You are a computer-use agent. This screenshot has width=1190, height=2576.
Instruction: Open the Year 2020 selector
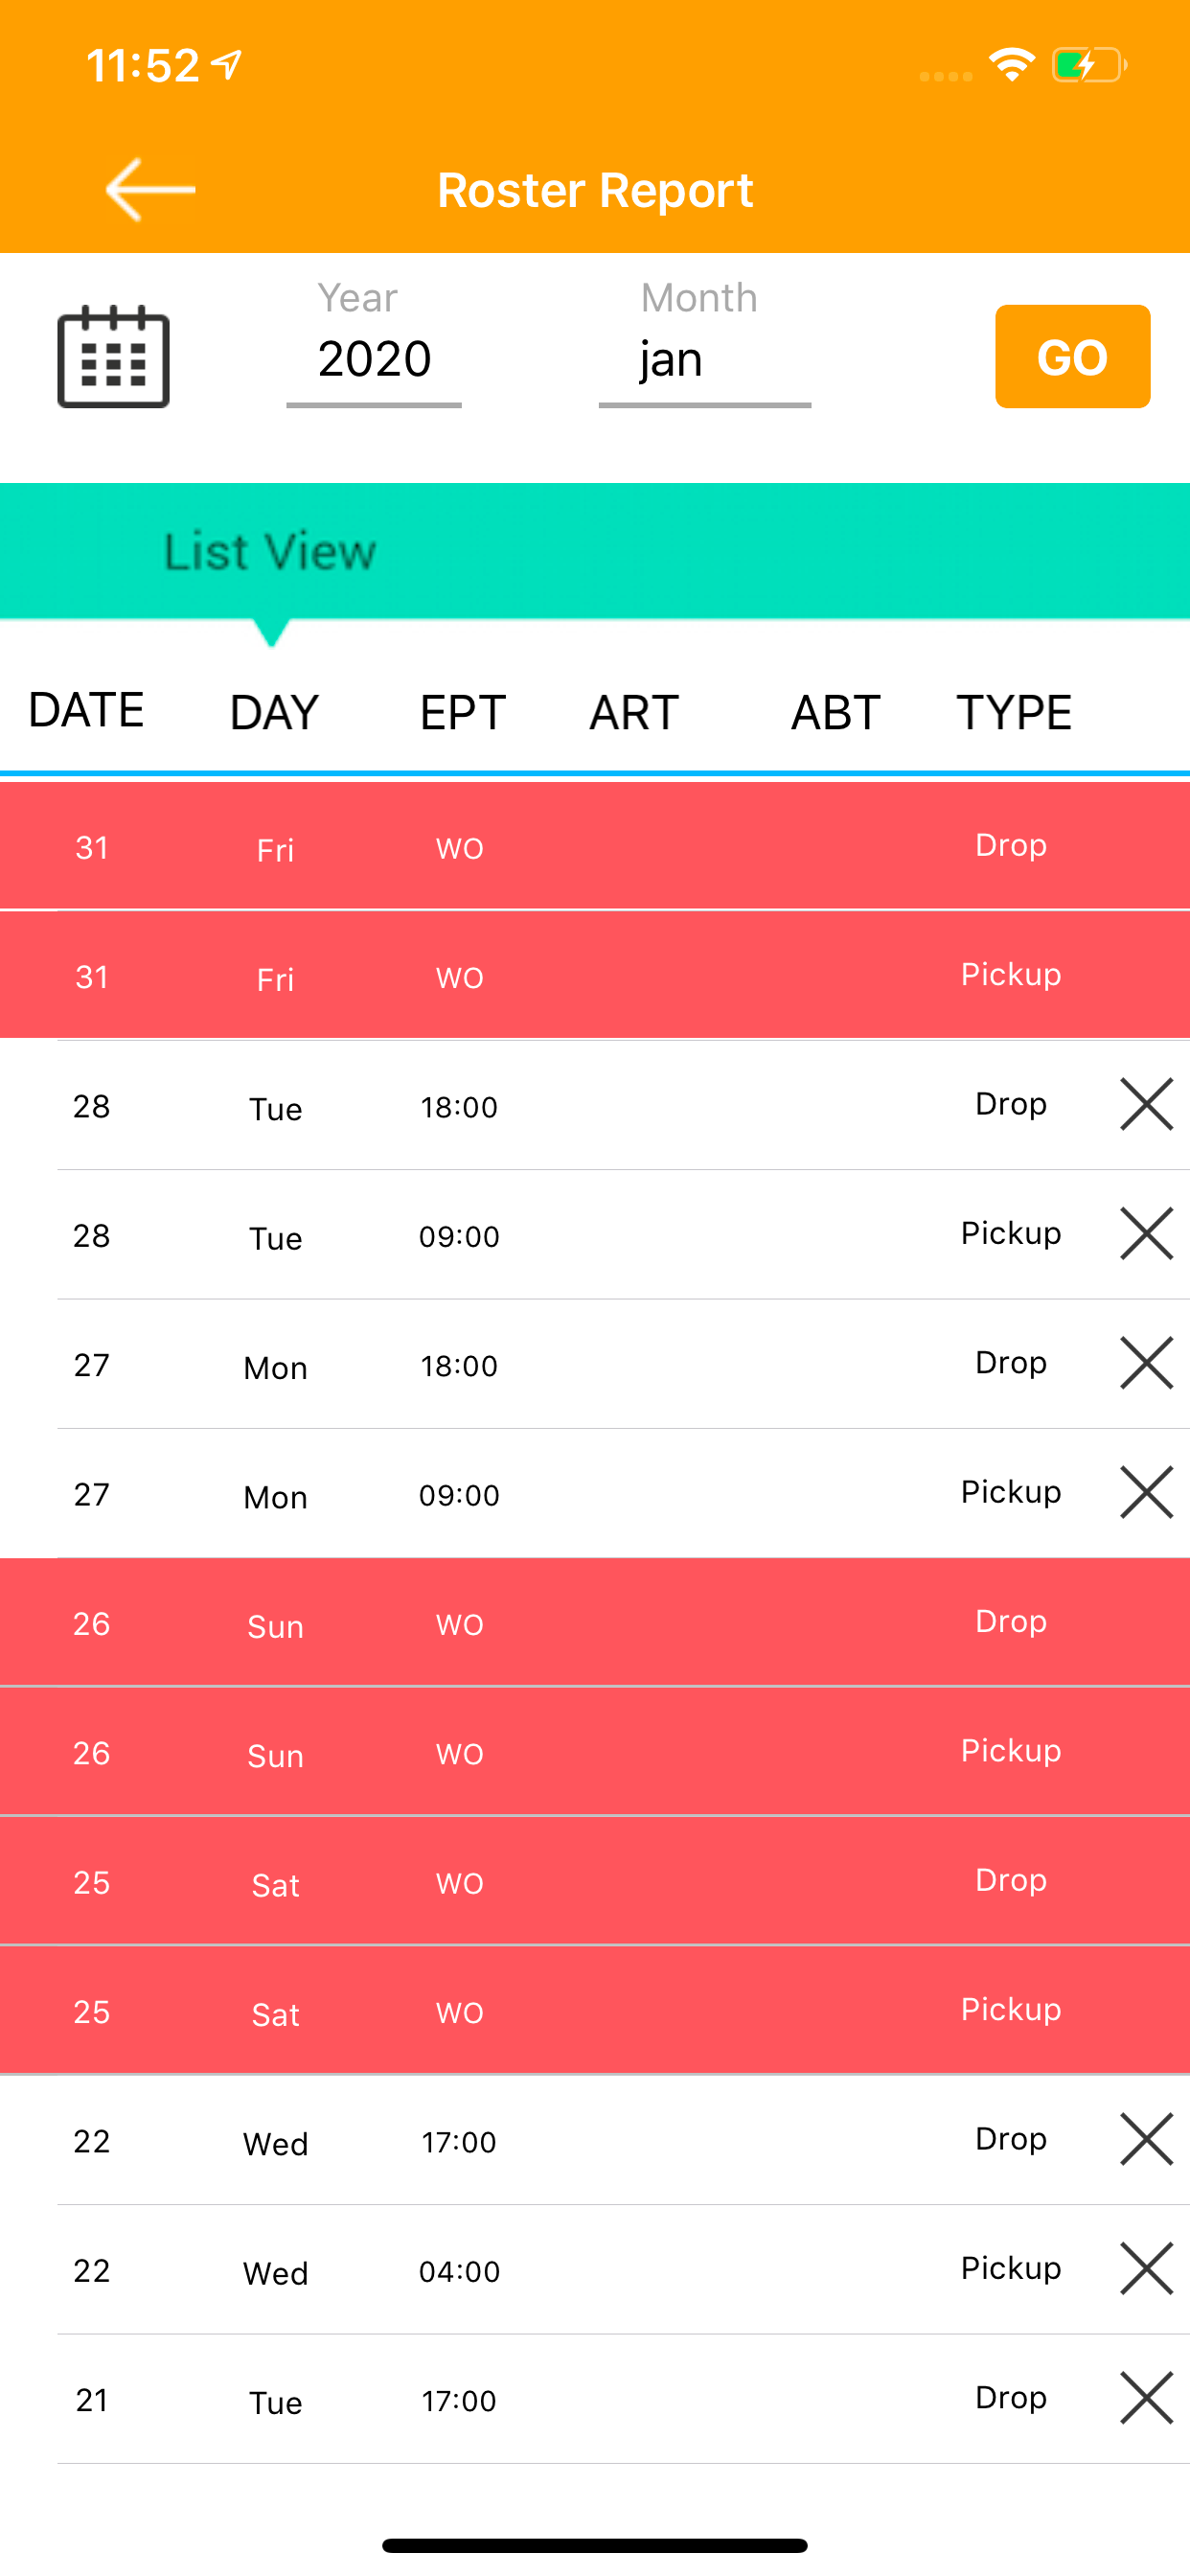[x=374, y=358]
